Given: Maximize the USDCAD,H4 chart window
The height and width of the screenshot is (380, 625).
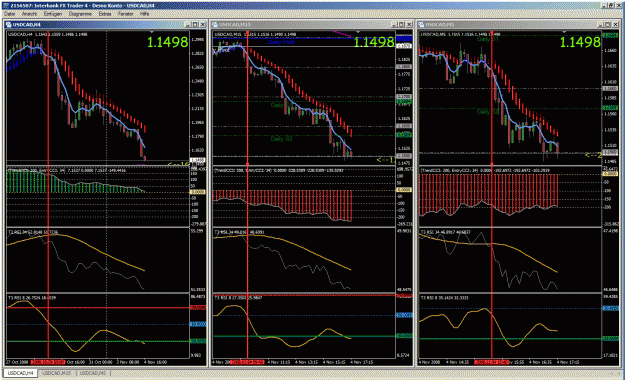Looking at the screenshot, I should [195, 24].
